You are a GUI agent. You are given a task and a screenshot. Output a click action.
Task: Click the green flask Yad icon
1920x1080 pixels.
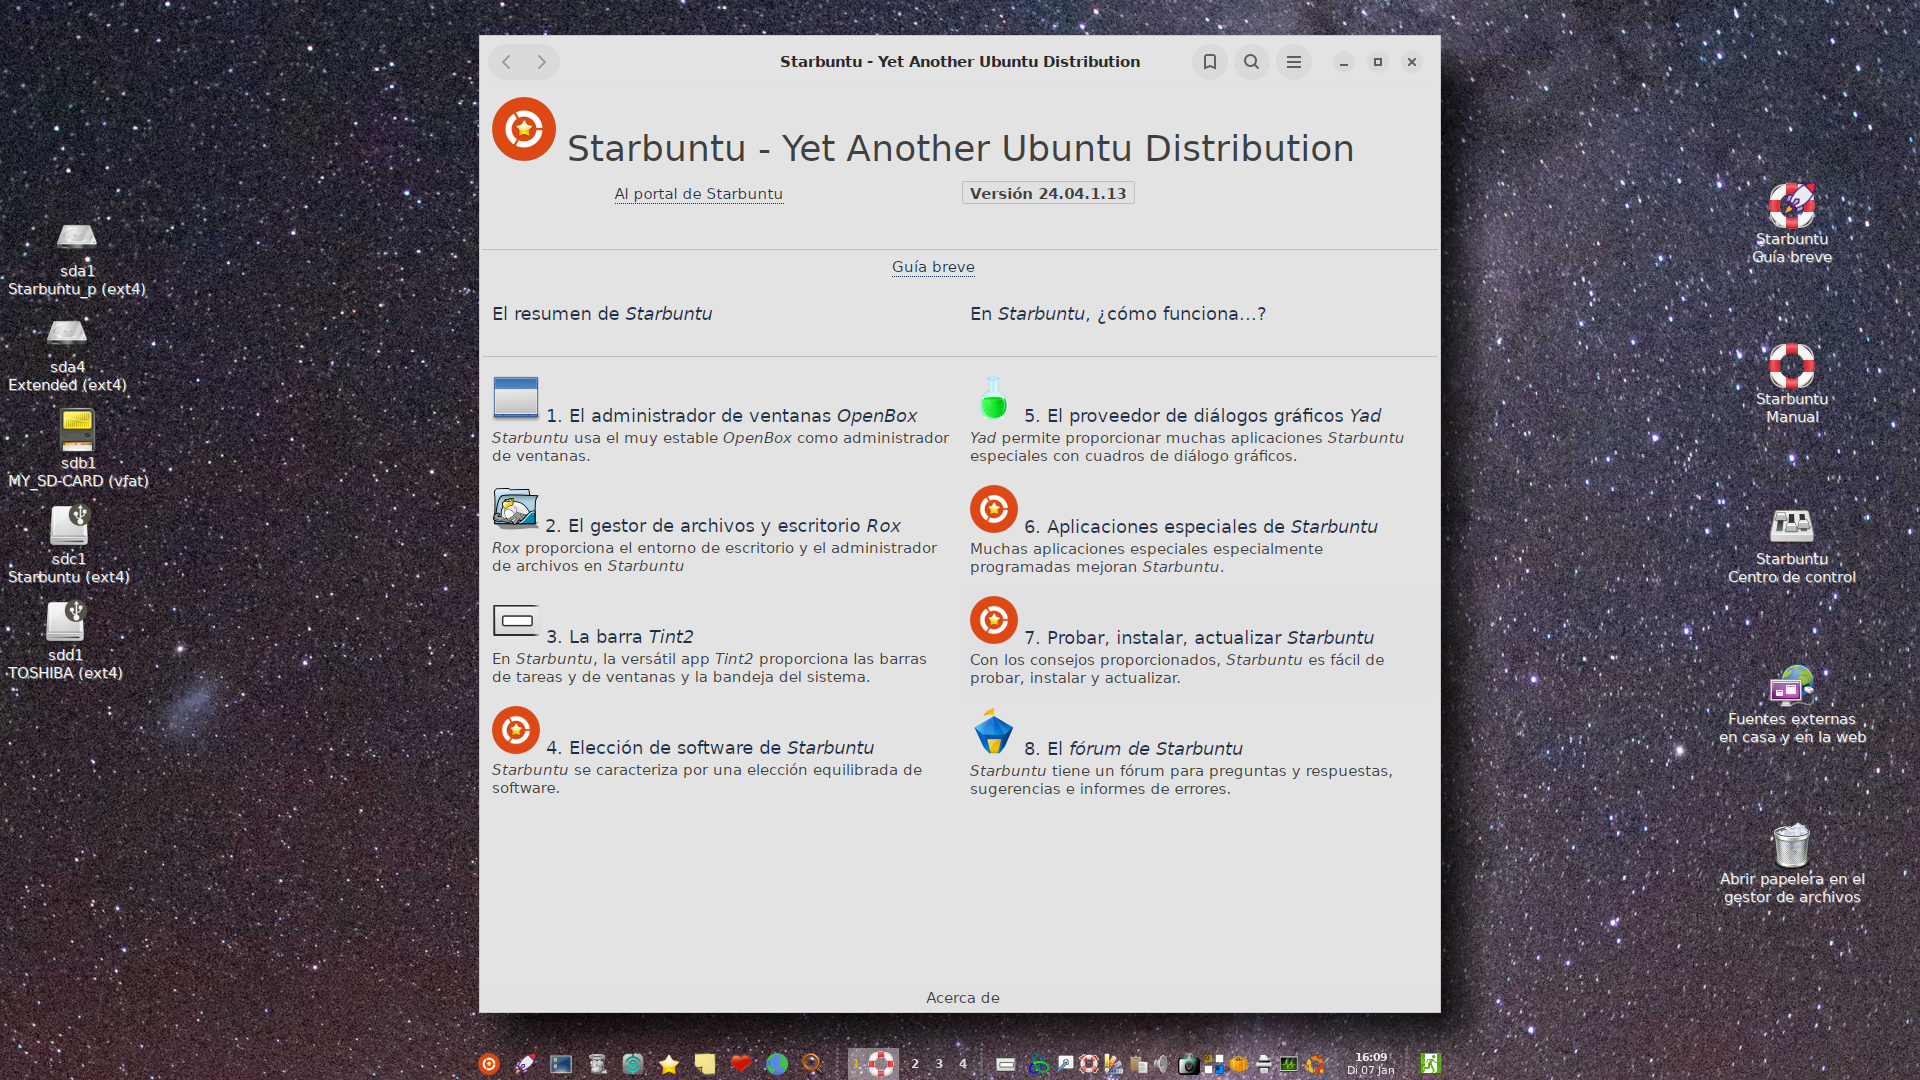[993, 398]
